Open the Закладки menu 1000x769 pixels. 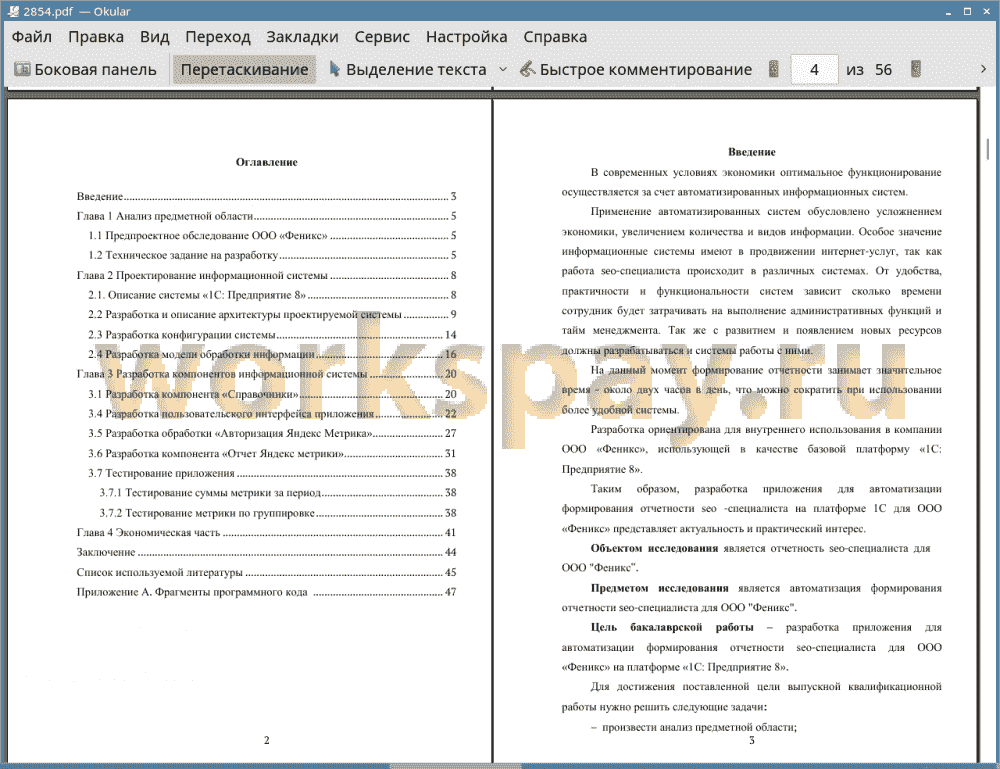tap(302, 37)
